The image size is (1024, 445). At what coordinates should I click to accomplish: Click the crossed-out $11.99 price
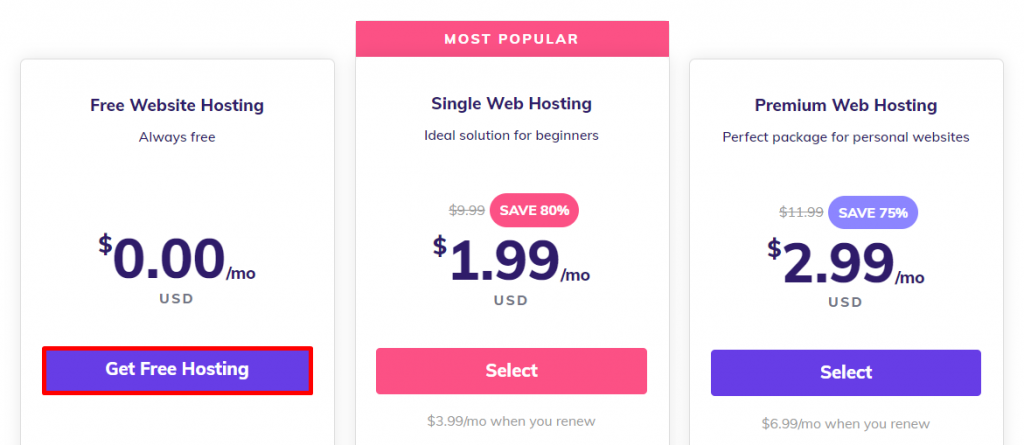pyautogui.click(x=802, y=212)
